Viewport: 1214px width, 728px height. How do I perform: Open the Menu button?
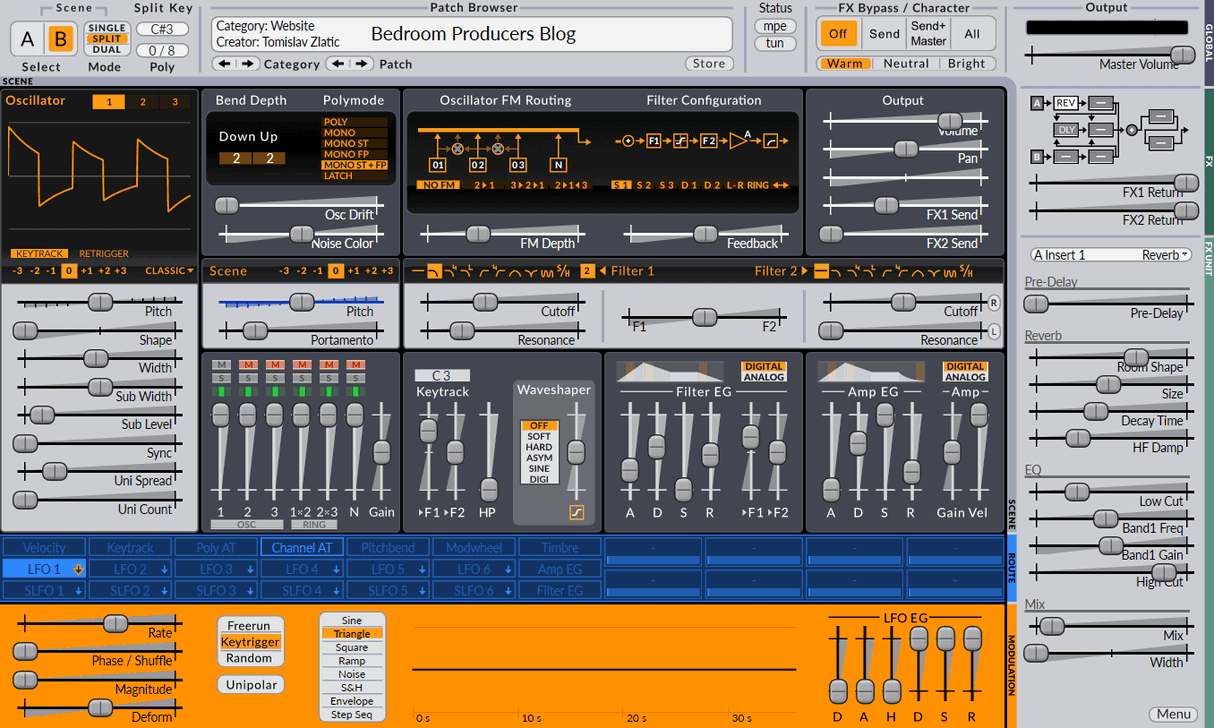click(1173, 714)
